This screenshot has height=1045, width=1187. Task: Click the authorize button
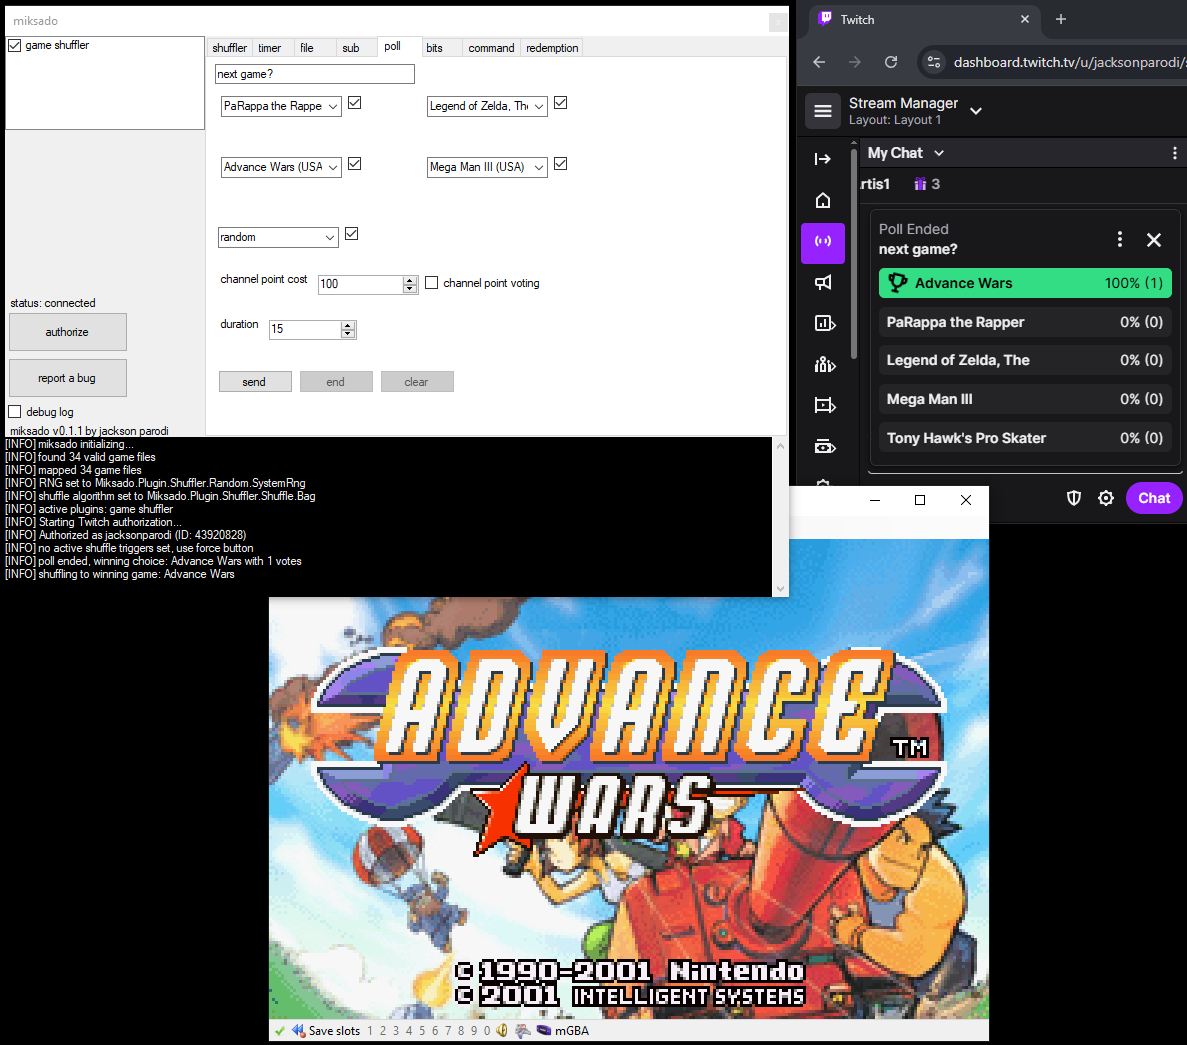pyautogui.click(x=67, y=332)
